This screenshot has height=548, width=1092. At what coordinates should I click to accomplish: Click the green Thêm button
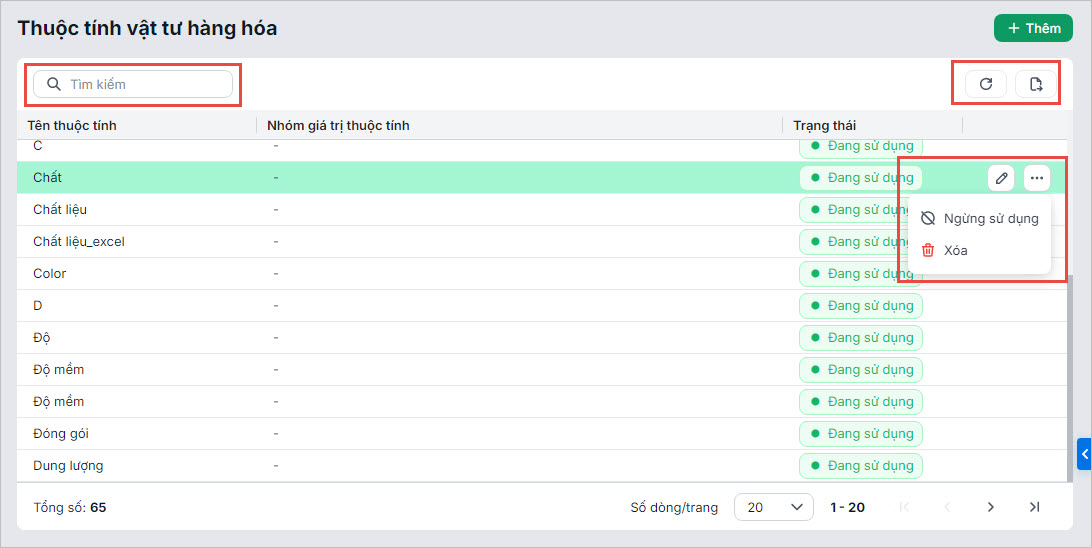click(1033, 28)
